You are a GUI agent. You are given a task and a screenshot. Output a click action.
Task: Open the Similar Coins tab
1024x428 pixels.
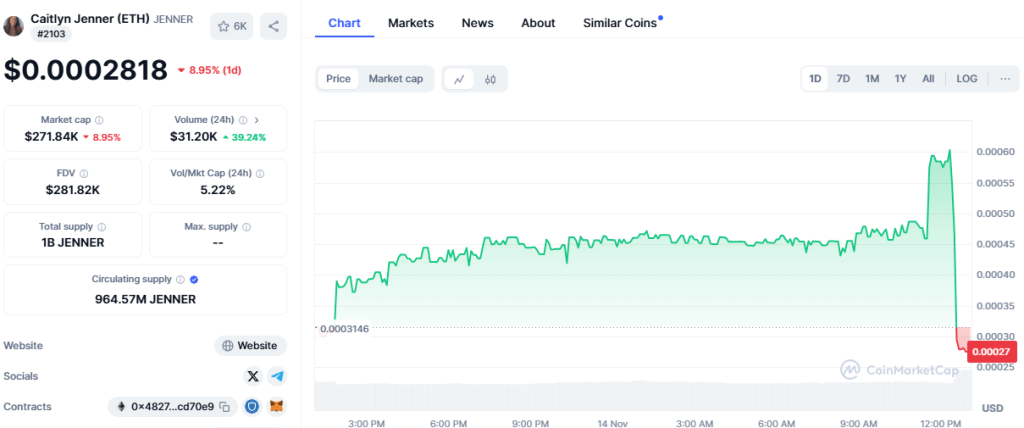[621, 23]
